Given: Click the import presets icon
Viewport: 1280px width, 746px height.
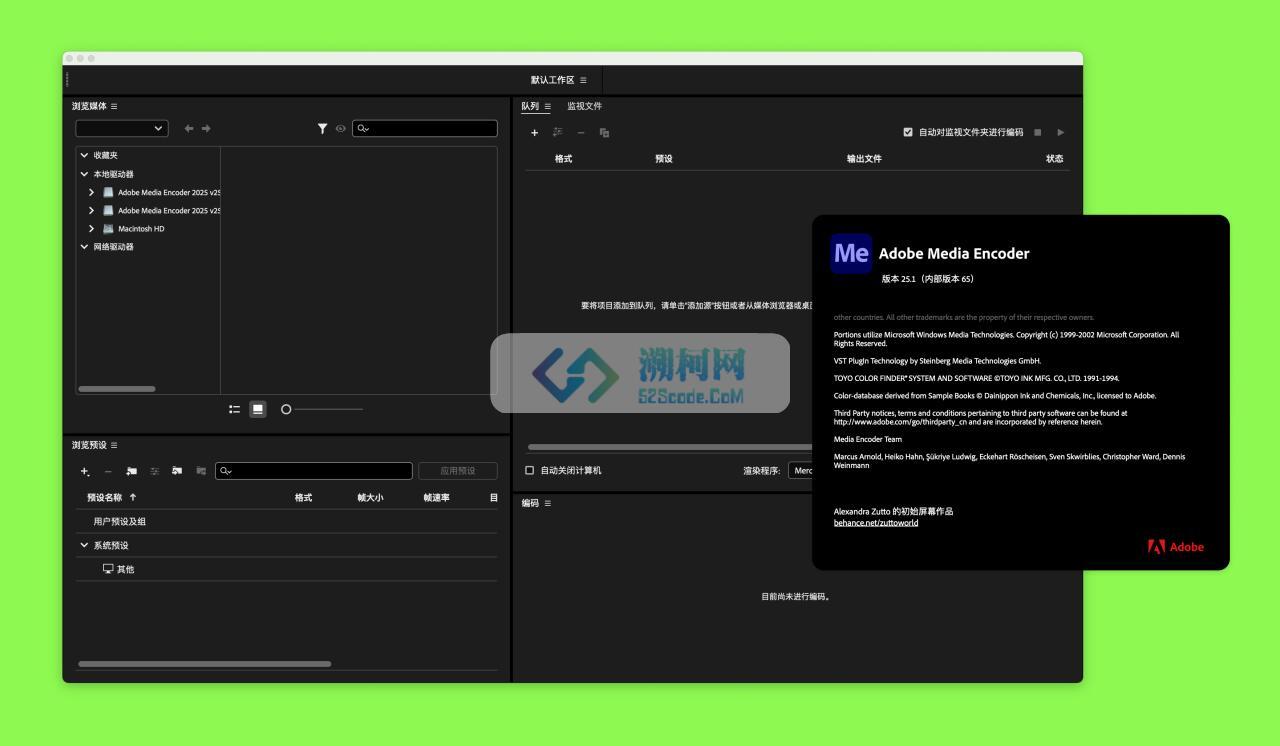Looking at the screenshot, I should click(x=177, y=471).
